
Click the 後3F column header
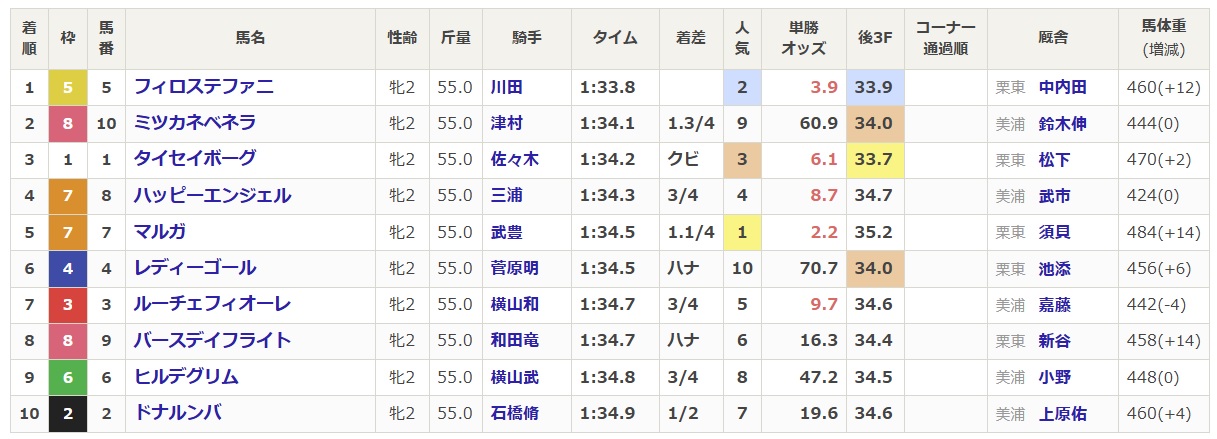(x=875, y=39)
